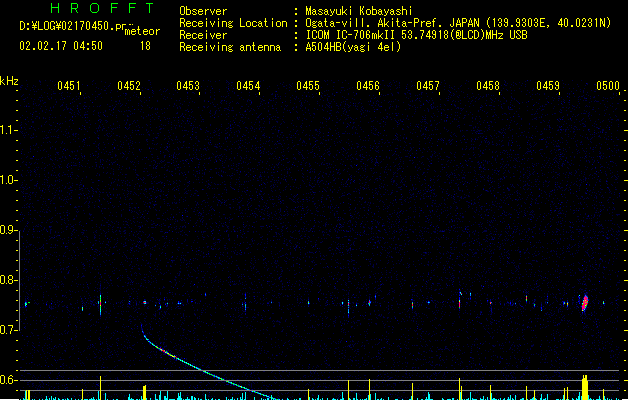Click the date stamp 02.02.17 04:50
This screenshot has width=629, height=400.
click(61, 46)
